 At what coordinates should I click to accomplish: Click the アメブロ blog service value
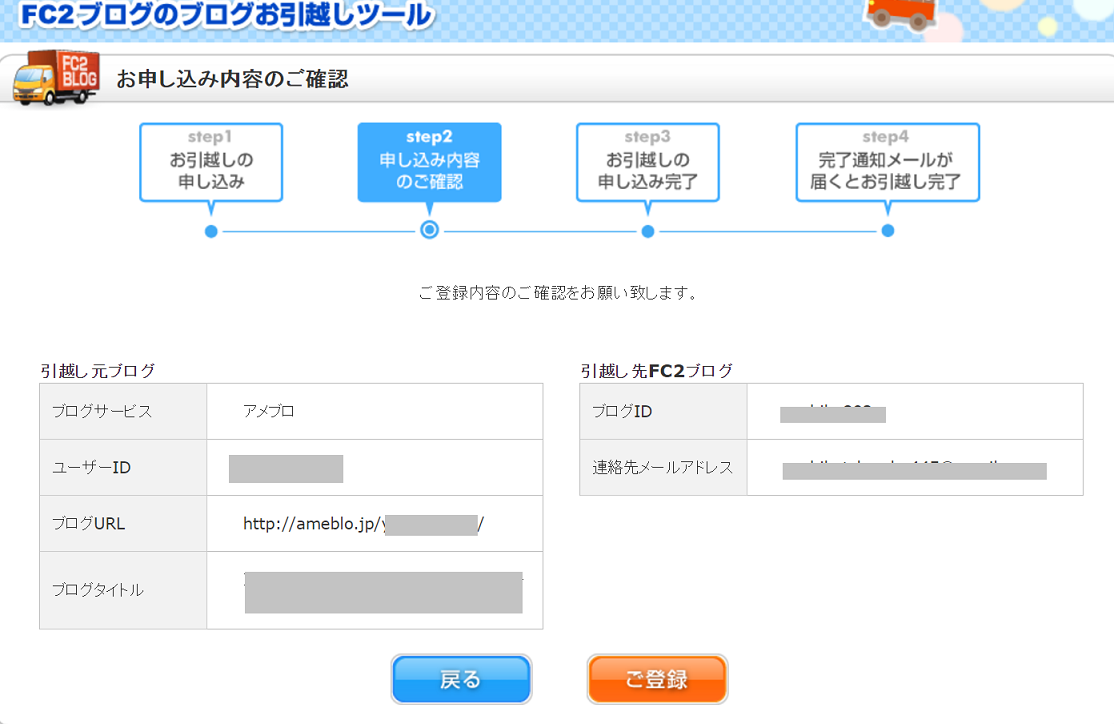pyautogui.click(x=268, y=411)
